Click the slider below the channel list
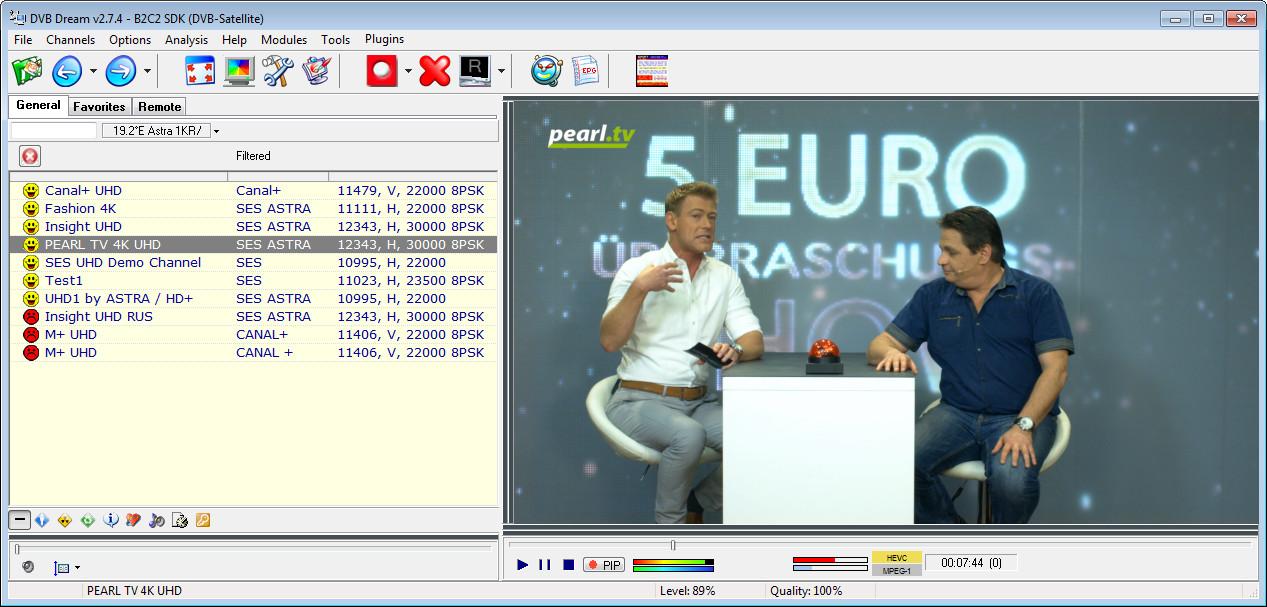Image resolution: width=1267 pixels, height=607 pixels. [252, 549]
